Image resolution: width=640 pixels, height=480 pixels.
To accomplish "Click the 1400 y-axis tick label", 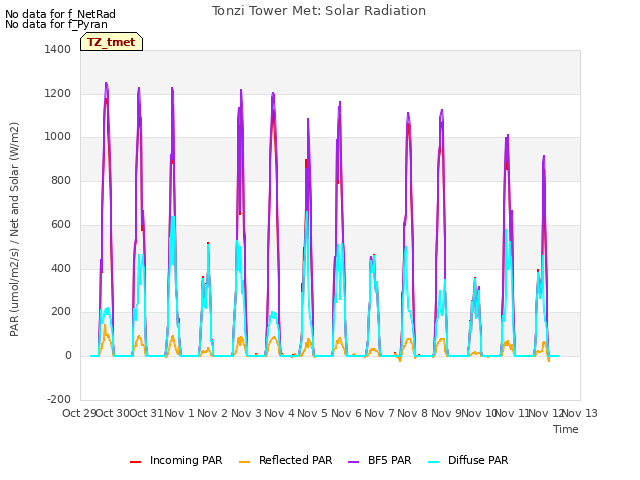I will (x=58, y=49).
